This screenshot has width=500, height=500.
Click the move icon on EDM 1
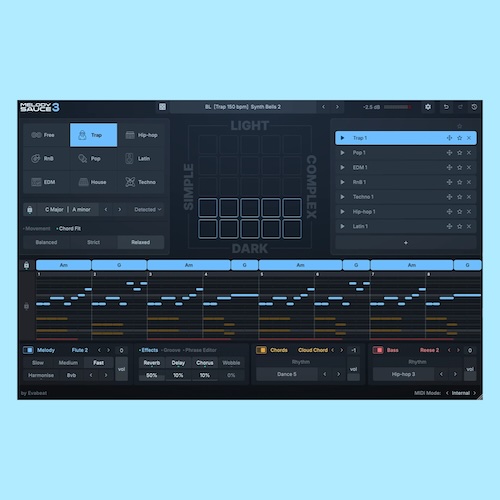point(449,167)
